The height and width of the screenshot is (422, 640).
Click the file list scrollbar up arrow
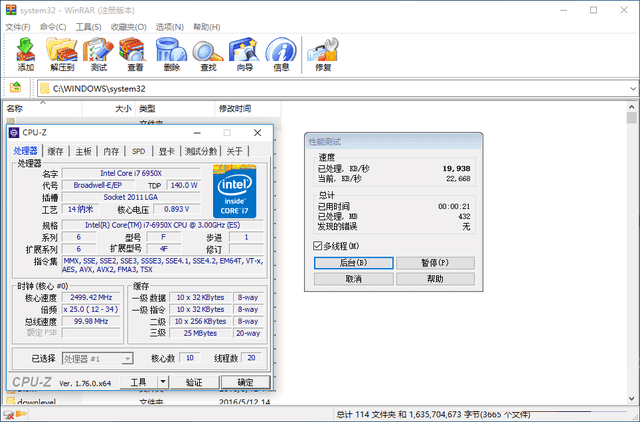click(x=632, y=107)
